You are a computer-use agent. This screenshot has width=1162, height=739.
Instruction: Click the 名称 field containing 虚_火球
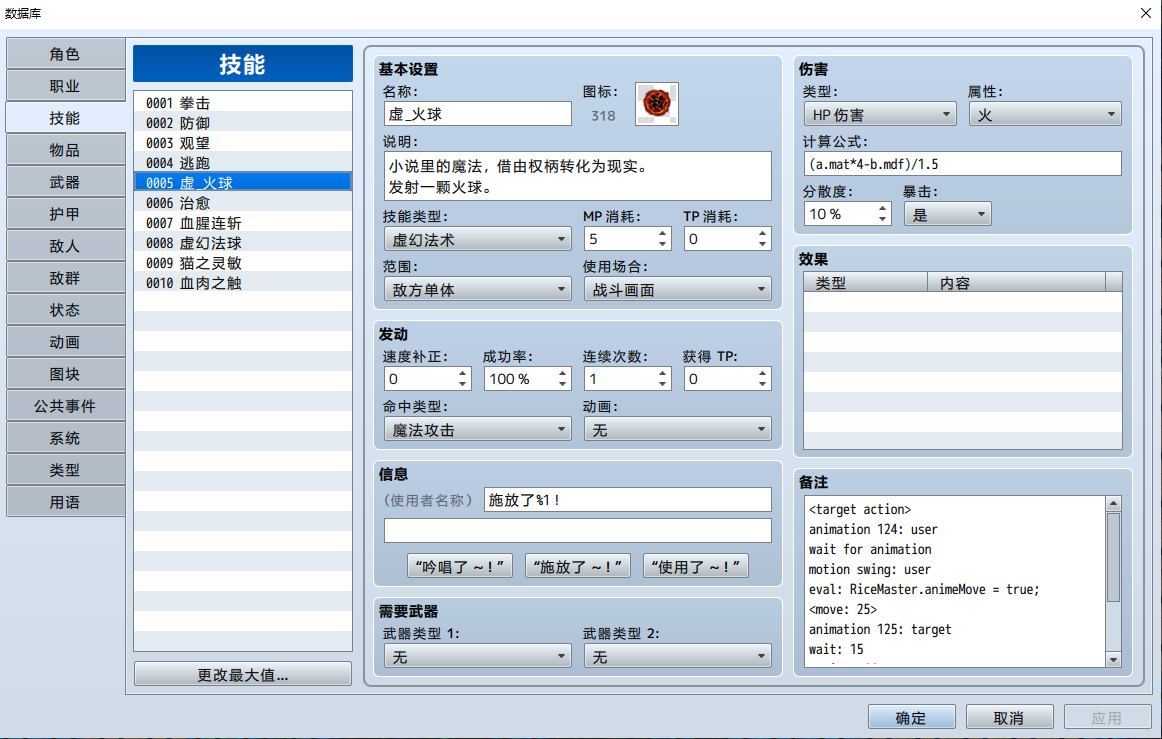tap(477, 114)
